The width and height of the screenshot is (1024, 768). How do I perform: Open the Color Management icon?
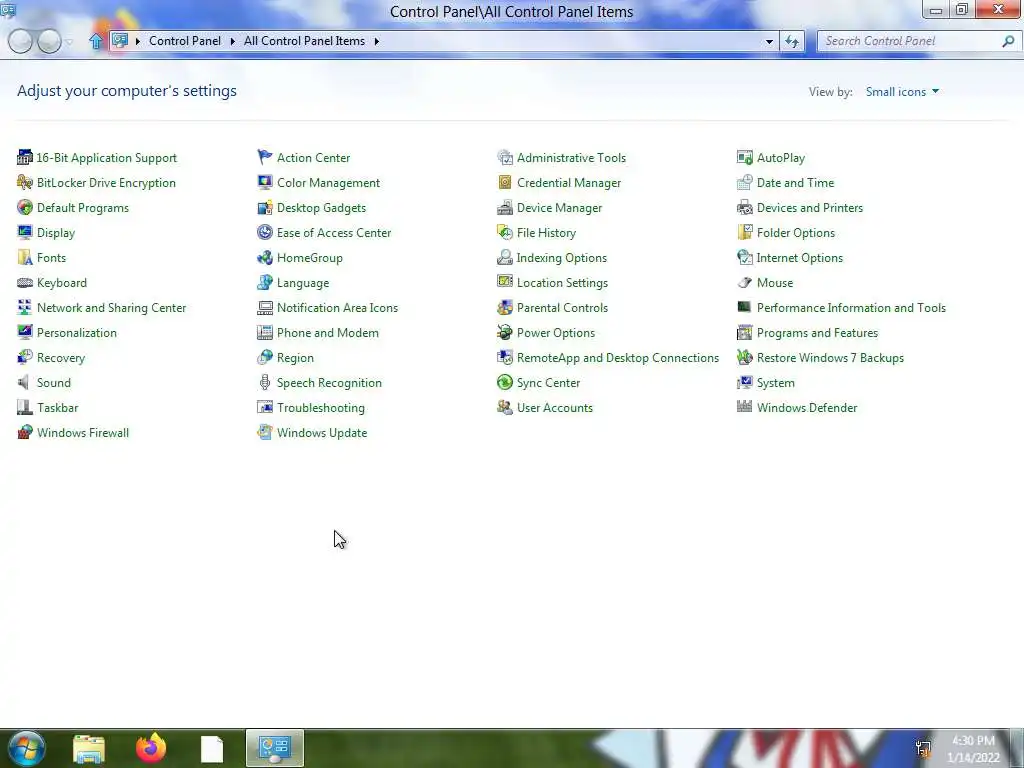264,182
